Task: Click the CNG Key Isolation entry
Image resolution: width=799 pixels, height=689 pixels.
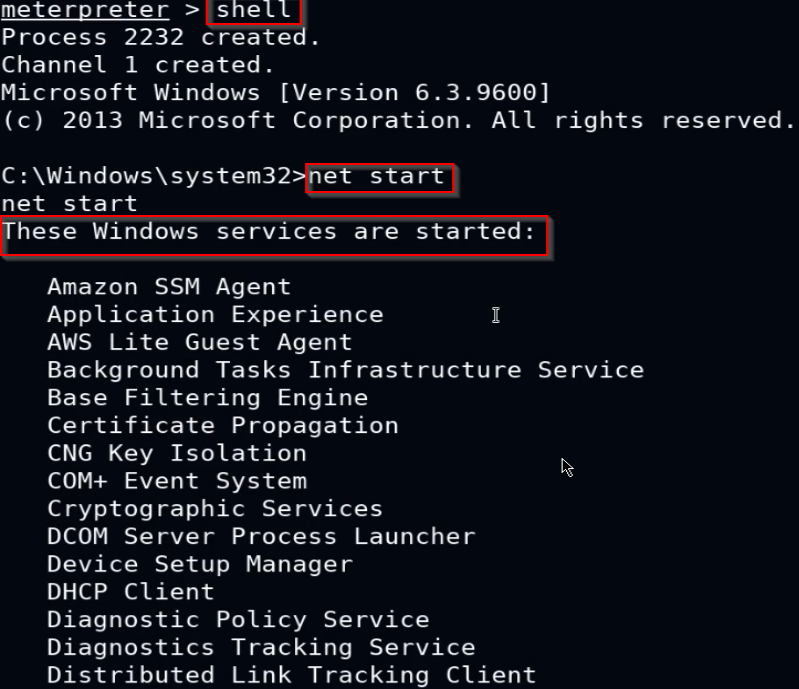Action: (x=177, y=454)
